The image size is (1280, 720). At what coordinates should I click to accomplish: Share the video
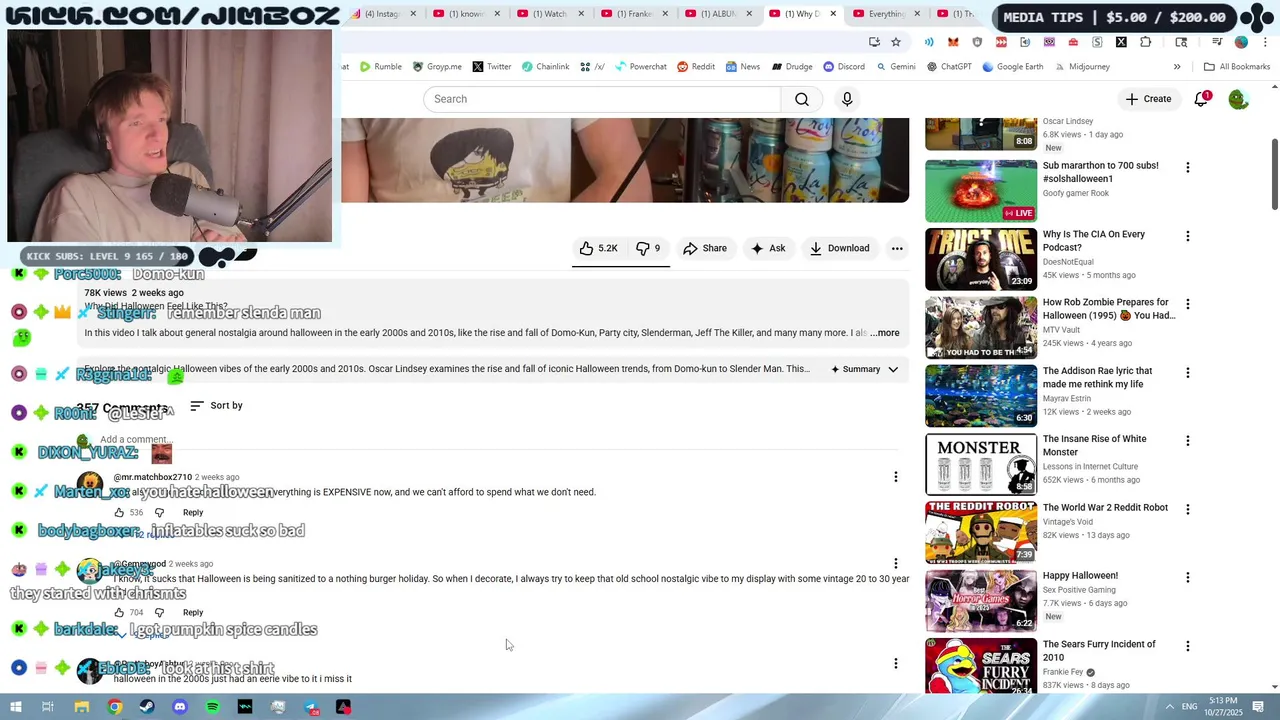[705, 248]
